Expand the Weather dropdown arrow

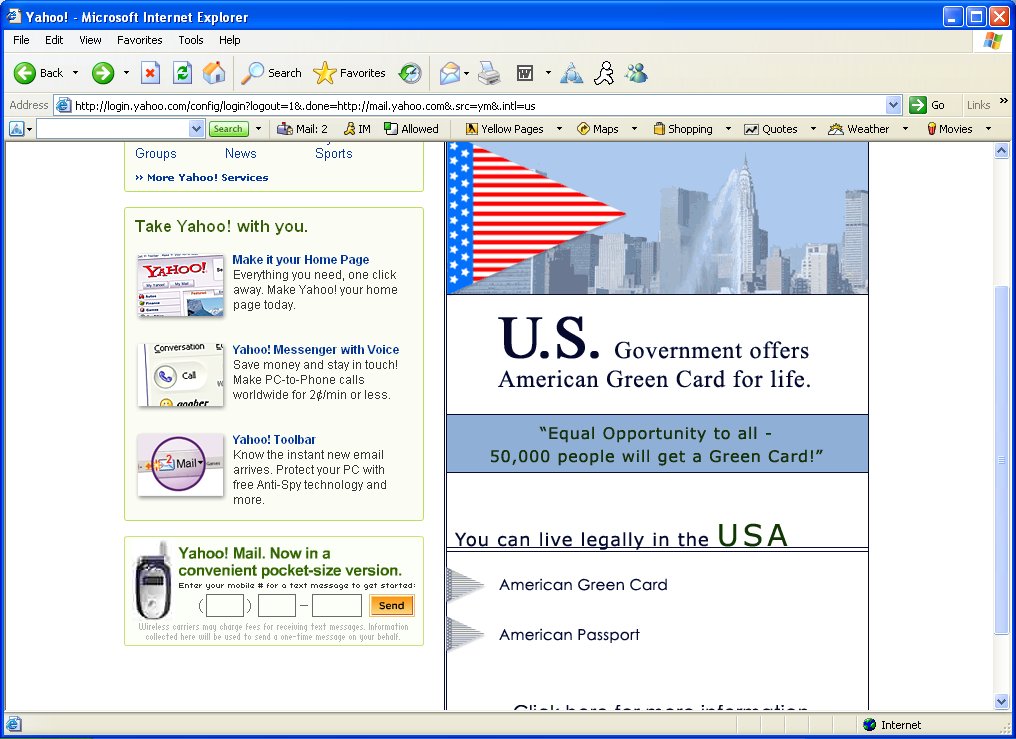click(x=905, y=129)
